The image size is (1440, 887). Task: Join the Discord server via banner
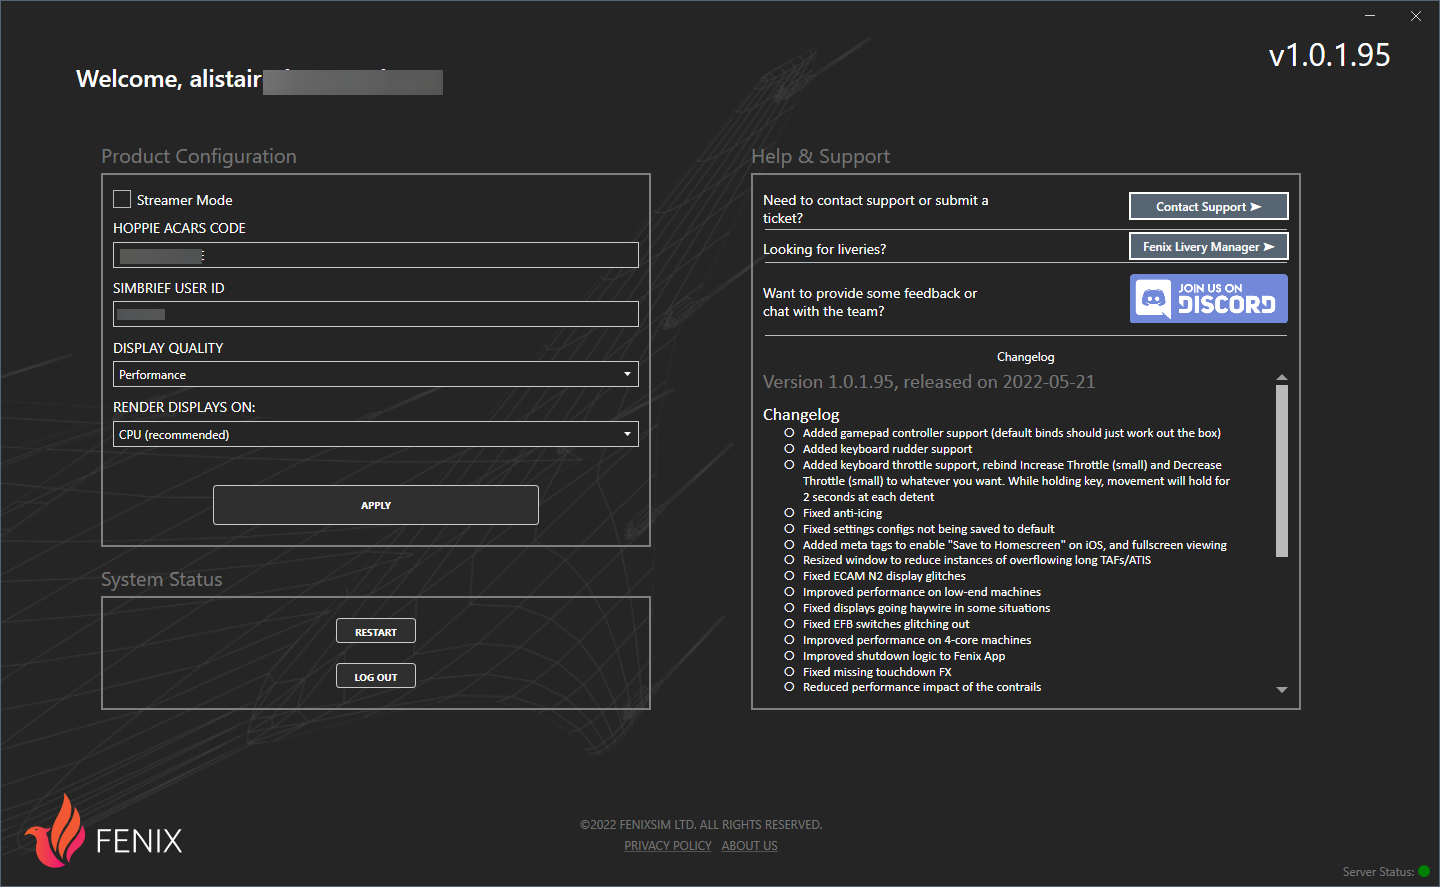click(x=1209, y=299)
